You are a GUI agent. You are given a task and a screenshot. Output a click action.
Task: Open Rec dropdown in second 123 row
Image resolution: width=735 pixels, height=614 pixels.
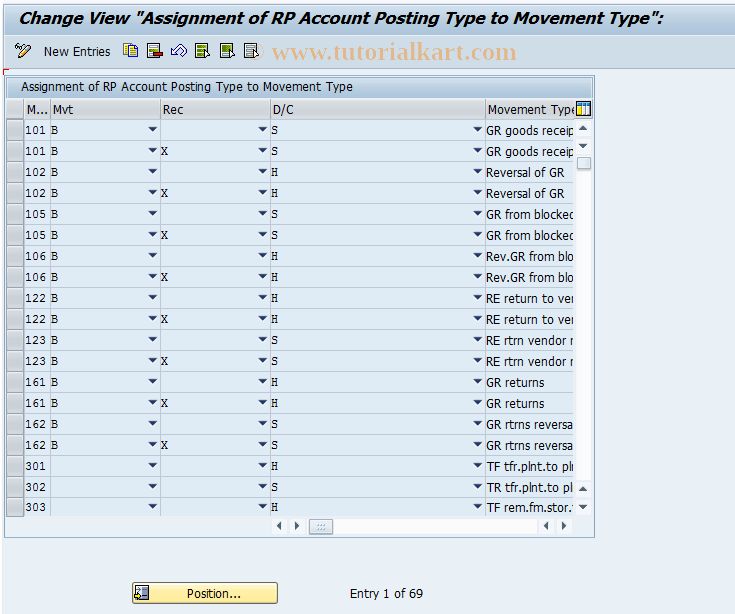tap(262, 360)
